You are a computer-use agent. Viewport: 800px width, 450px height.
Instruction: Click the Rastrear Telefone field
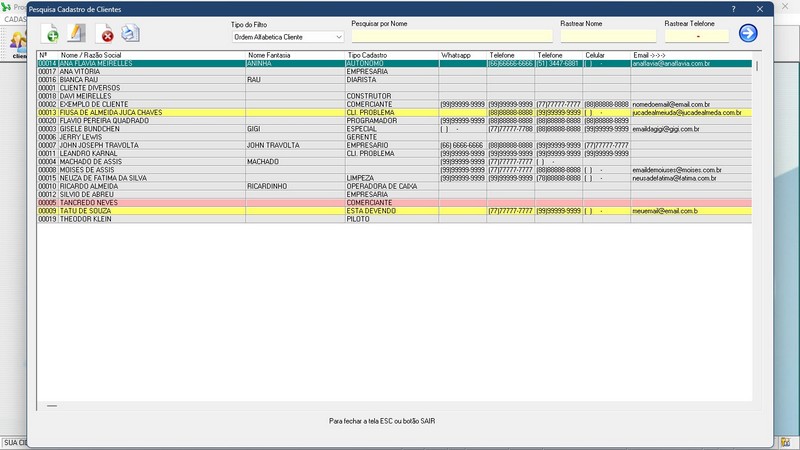(697, 36)
